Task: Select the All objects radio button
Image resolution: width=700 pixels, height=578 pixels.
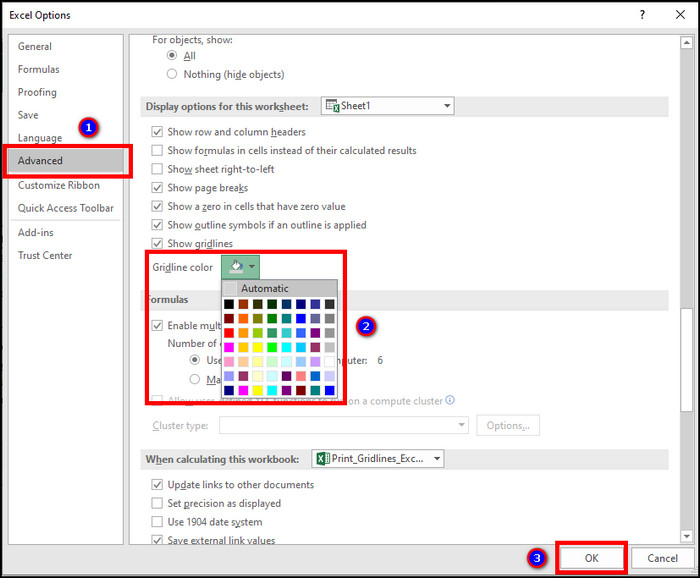Action: coord(172,55)
